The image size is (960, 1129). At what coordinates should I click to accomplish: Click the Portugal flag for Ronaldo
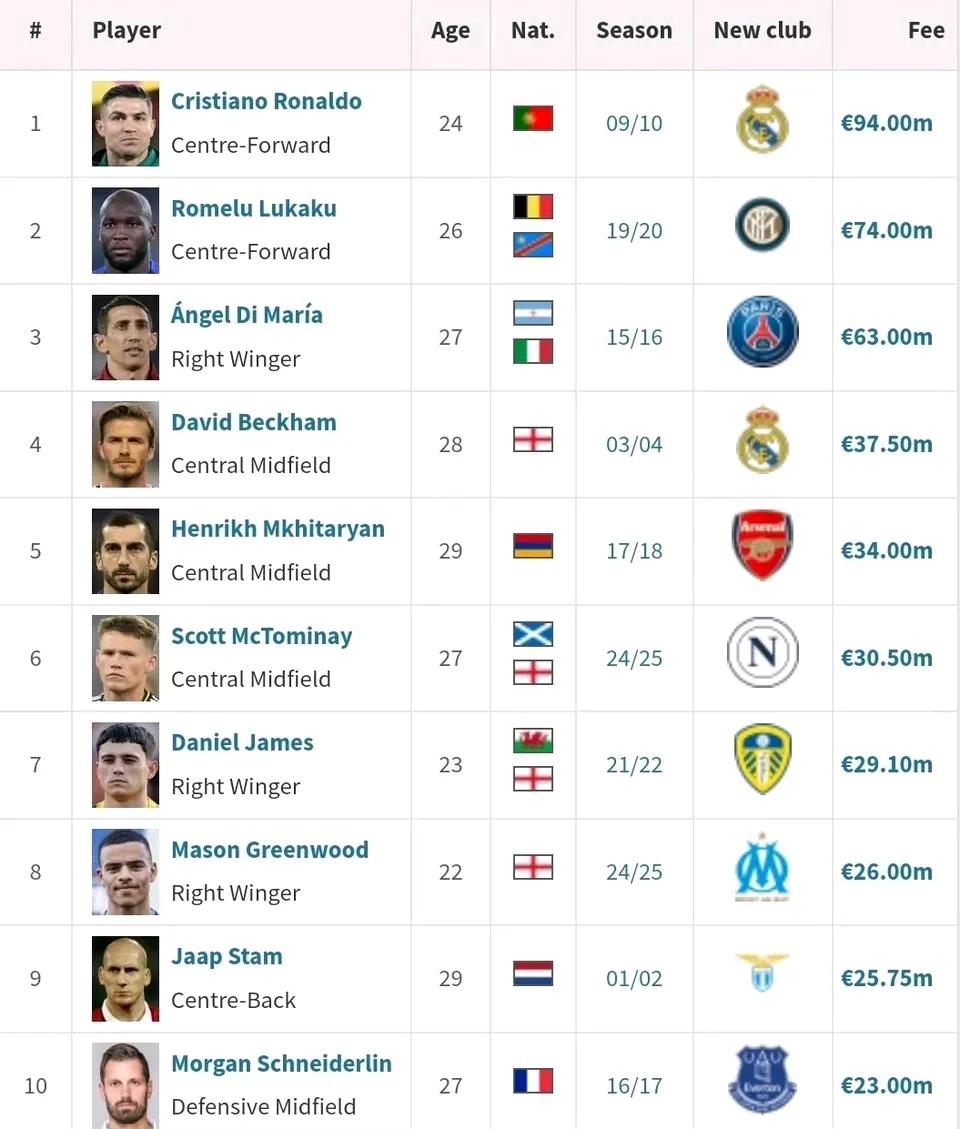(533, 119)
